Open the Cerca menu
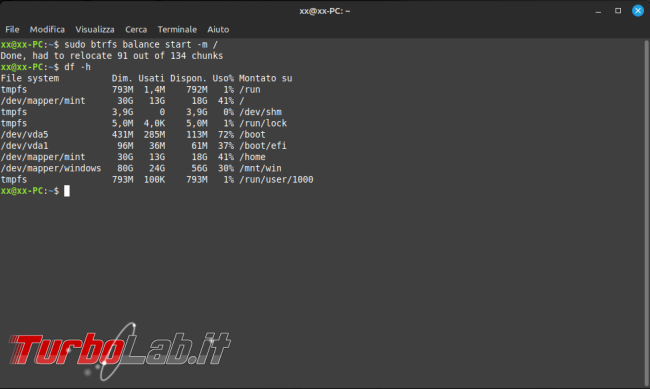 click(136, 29)
